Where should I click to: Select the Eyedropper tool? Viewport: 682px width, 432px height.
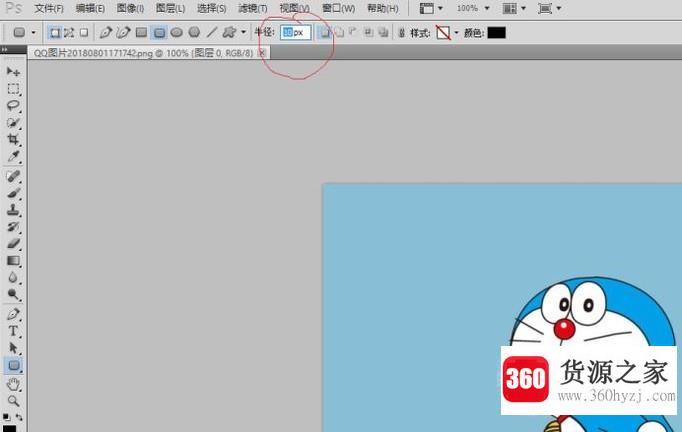pyautogui.click(x=13, y=157)
